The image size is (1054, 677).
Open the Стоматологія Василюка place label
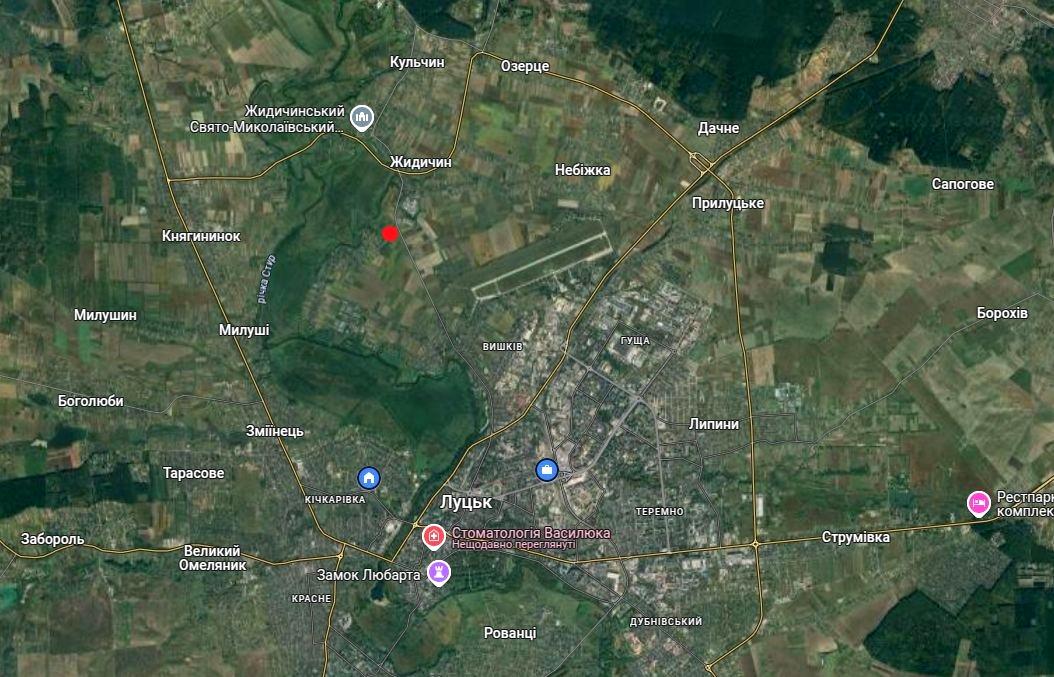pos(531,533)
